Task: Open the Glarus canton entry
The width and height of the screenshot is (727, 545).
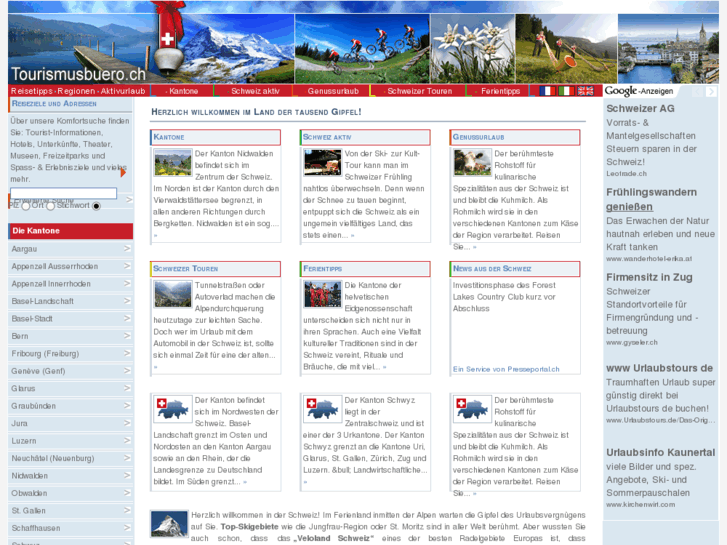Action: [70, 389]
